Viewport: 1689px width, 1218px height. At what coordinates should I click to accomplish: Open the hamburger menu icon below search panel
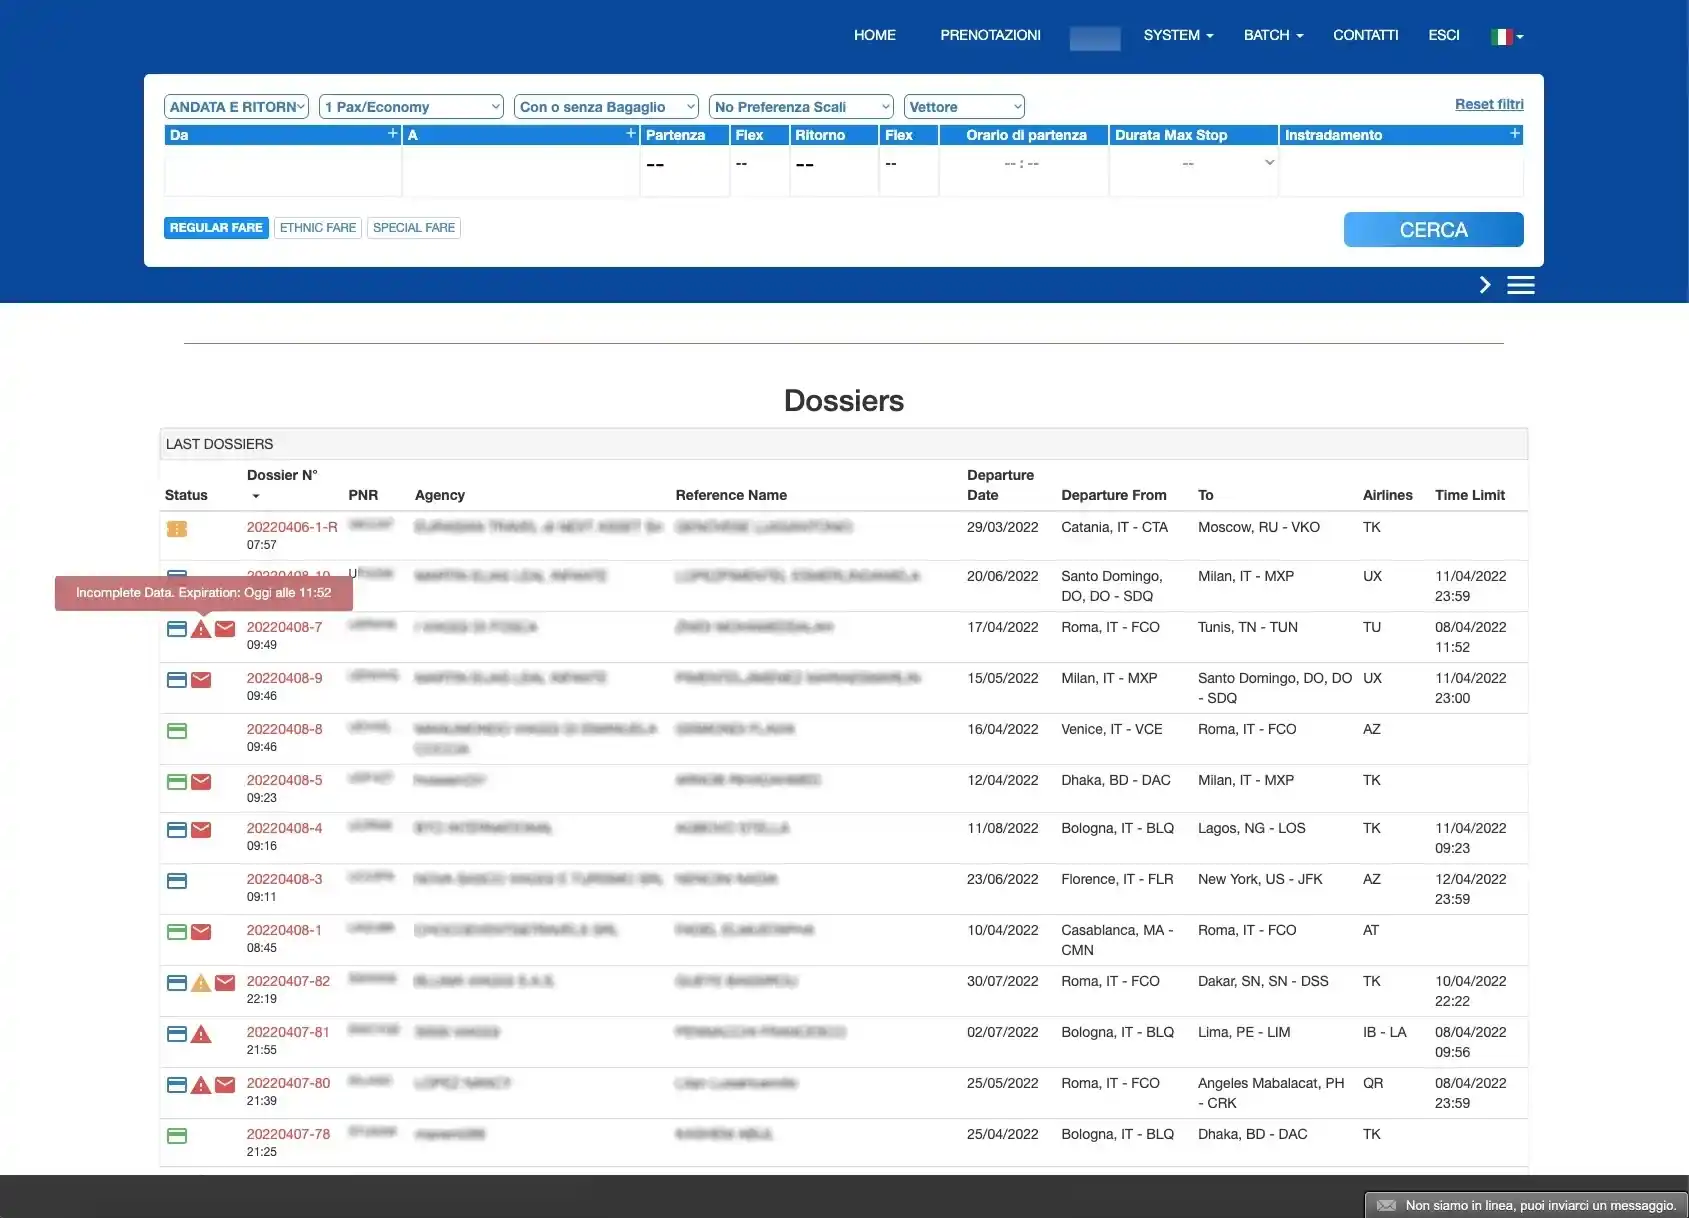pos(1520,285)
